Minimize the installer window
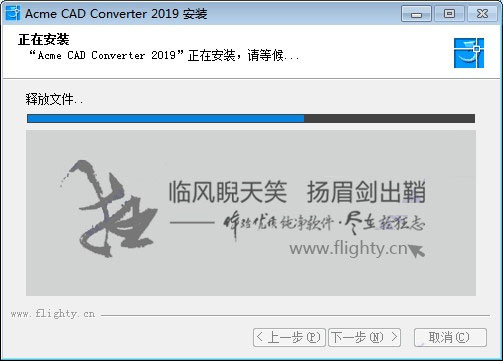 (416, 14)
